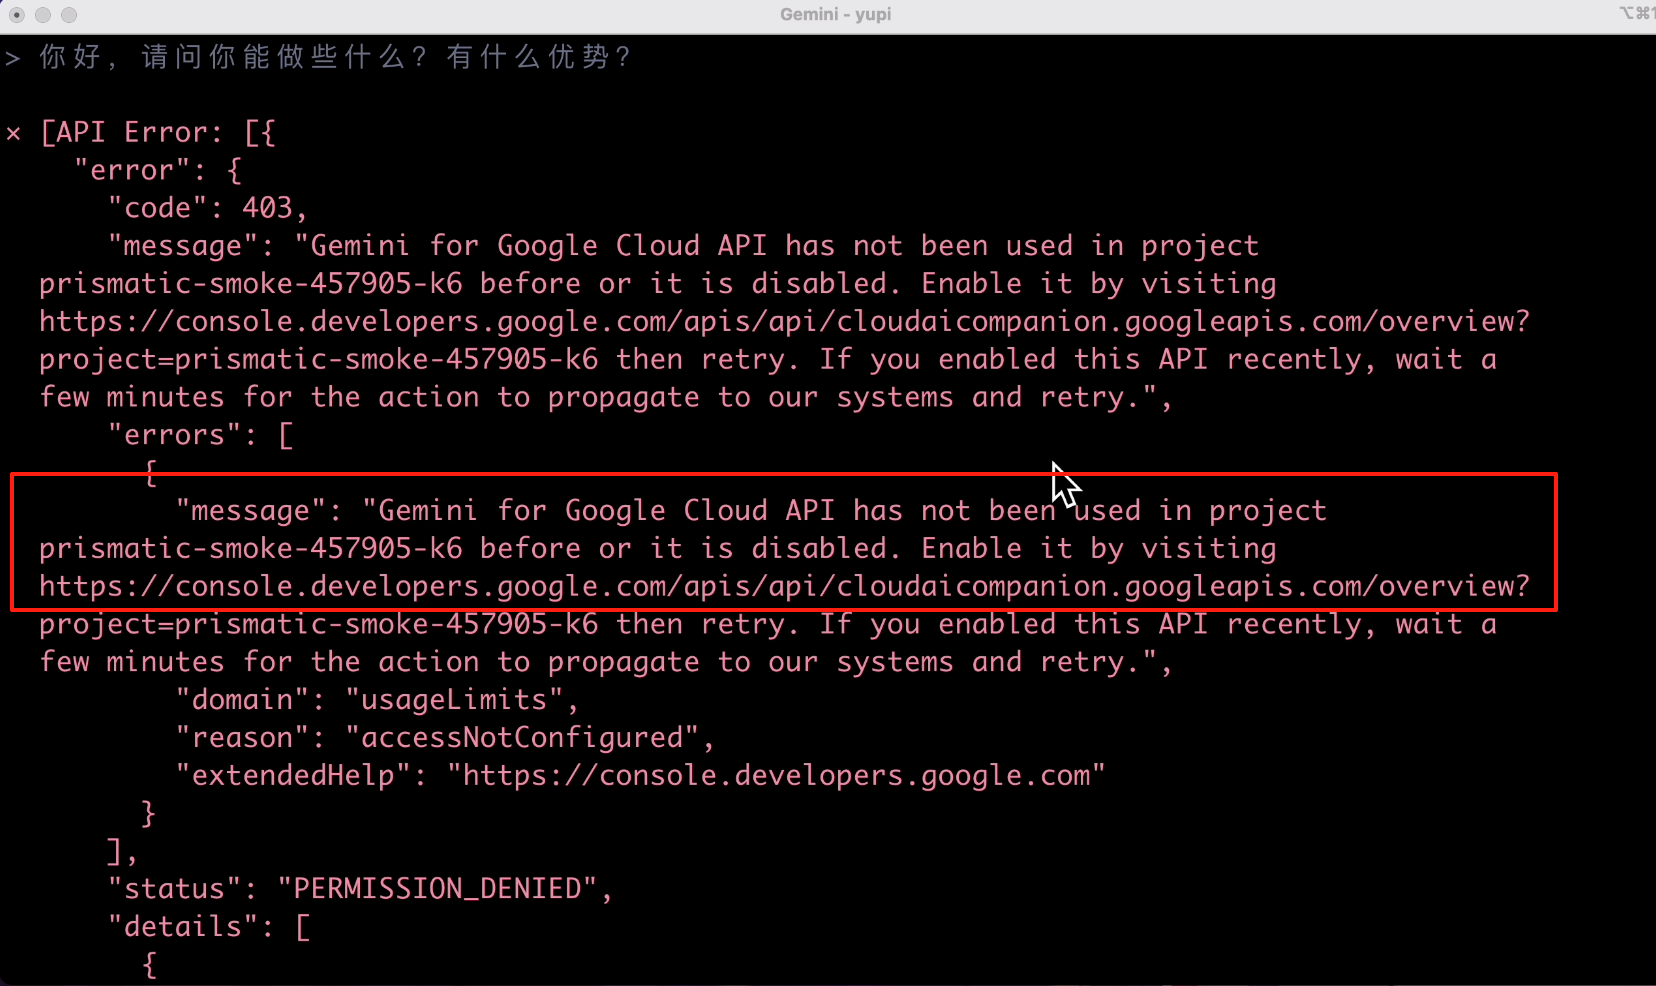This screenshot has width=1656, height=986.
Task: Click the "errors": [ array opening line
Action: (x=200, y=435)
